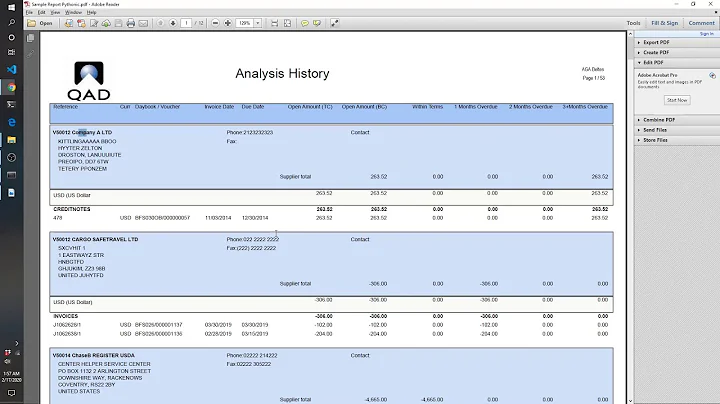Expand the Combine PDF section

pyautogui.click(x=677, y=120)
